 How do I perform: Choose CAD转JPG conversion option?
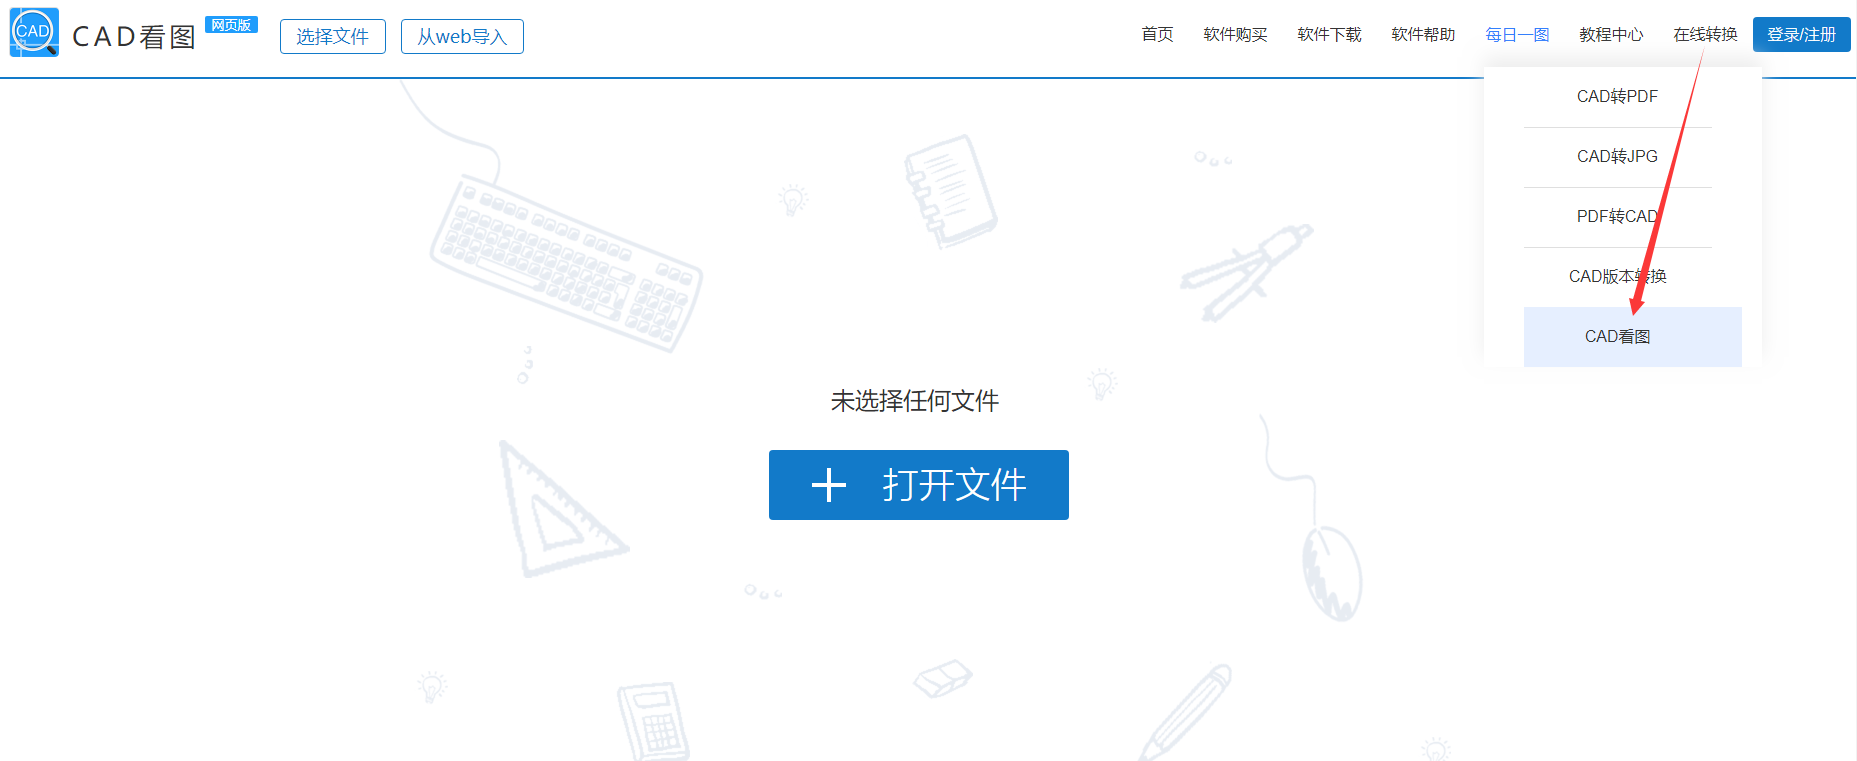click(x=1617, y=157)
